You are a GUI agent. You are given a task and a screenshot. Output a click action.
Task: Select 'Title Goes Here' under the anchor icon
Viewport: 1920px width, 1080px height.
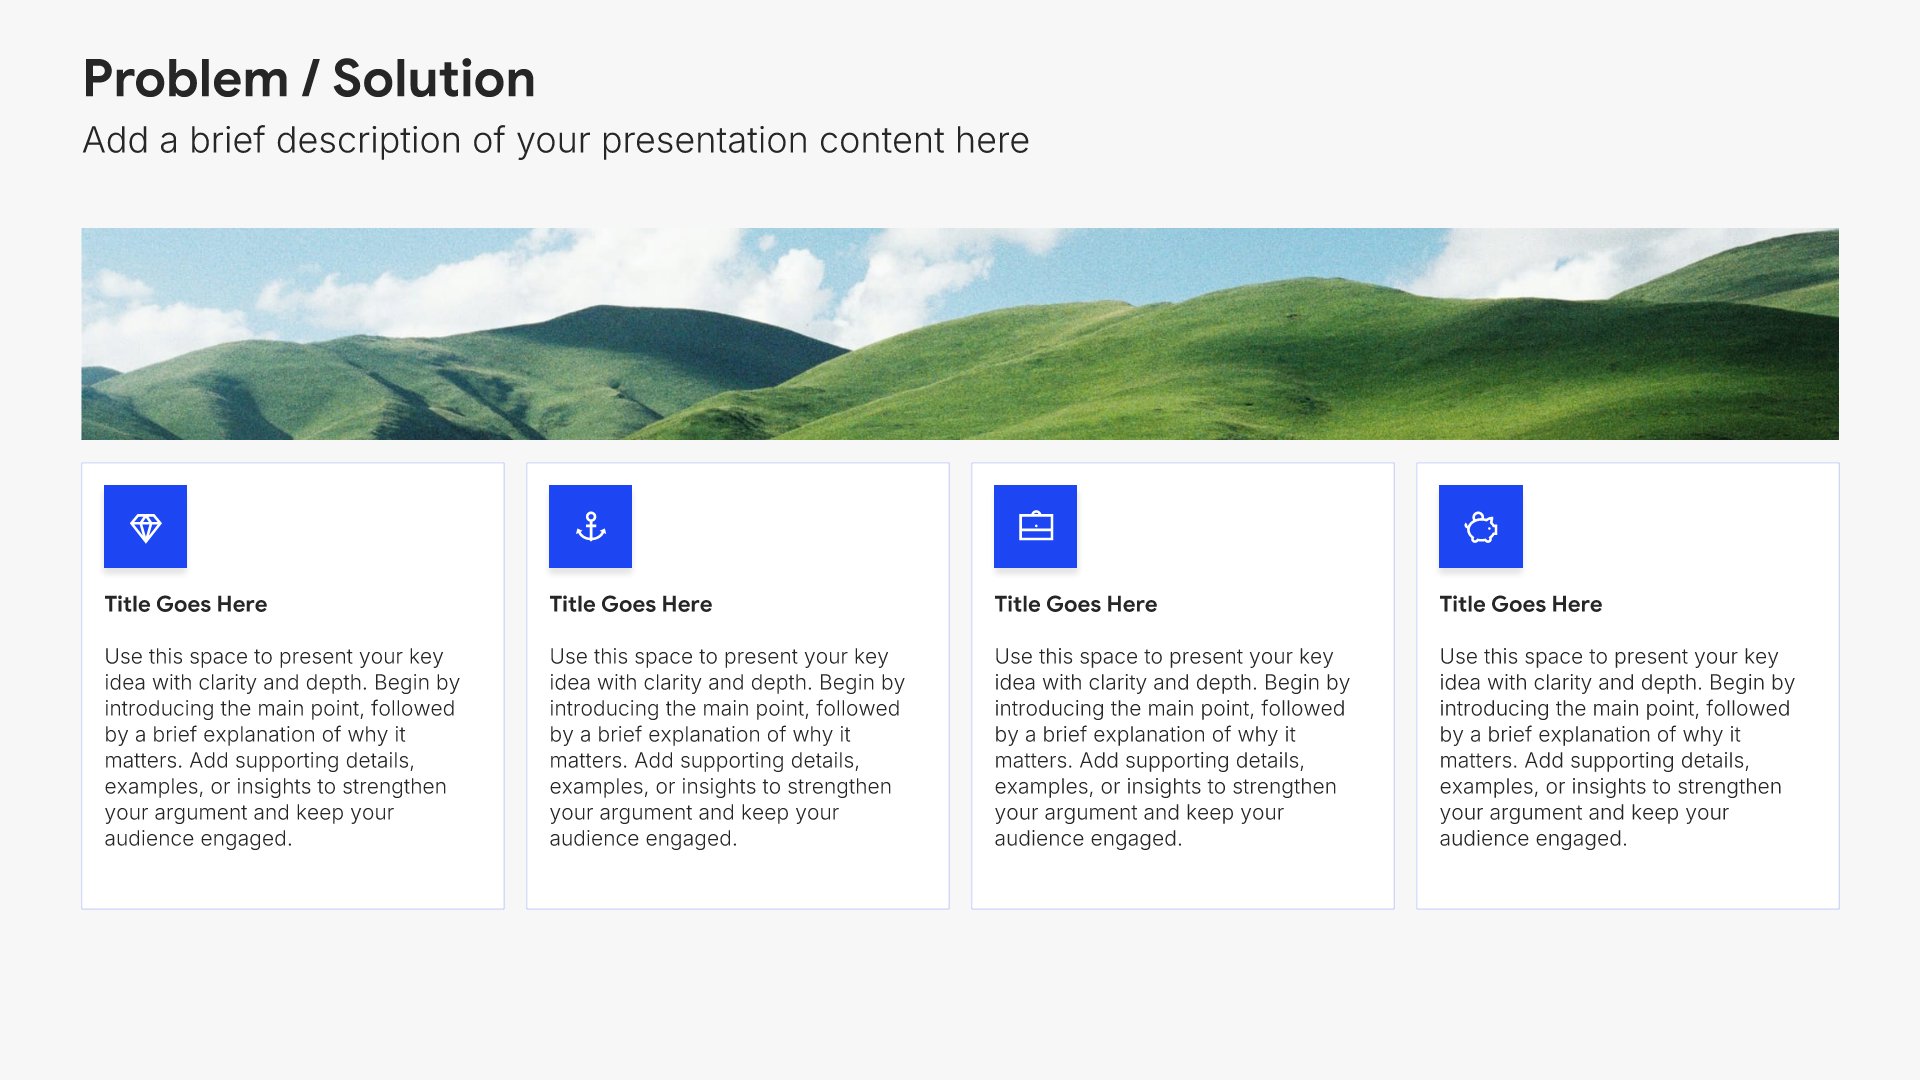[631, 604]
